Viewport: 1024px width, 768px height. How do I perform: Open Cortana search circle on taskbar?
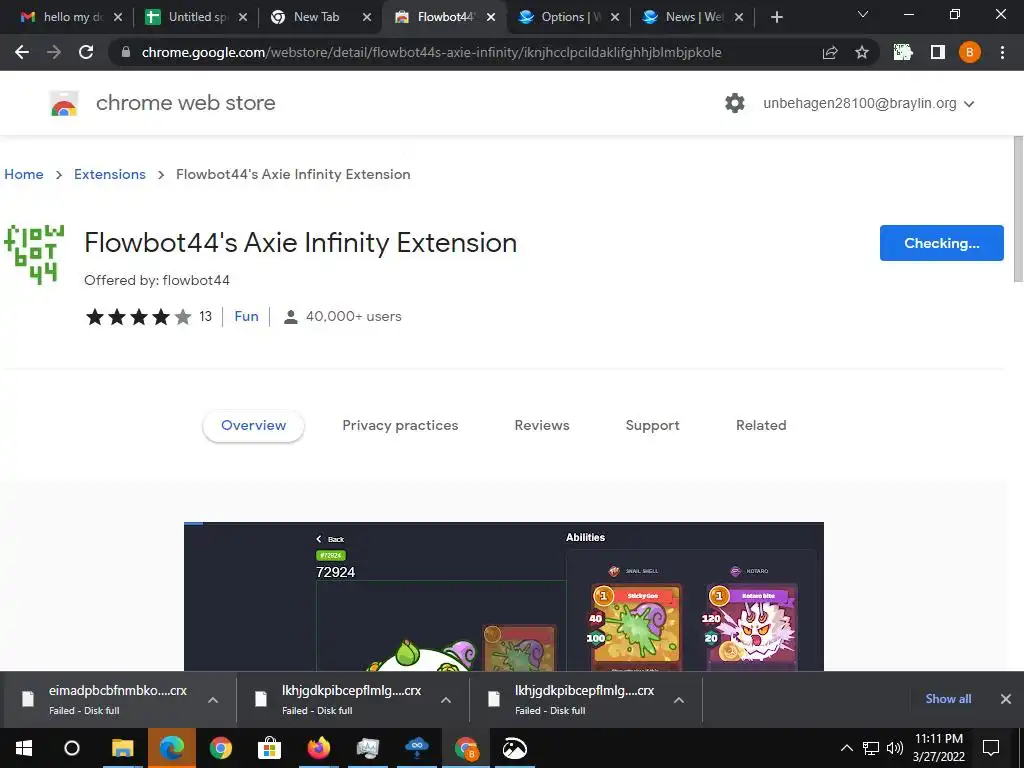(x=72, y=748)
